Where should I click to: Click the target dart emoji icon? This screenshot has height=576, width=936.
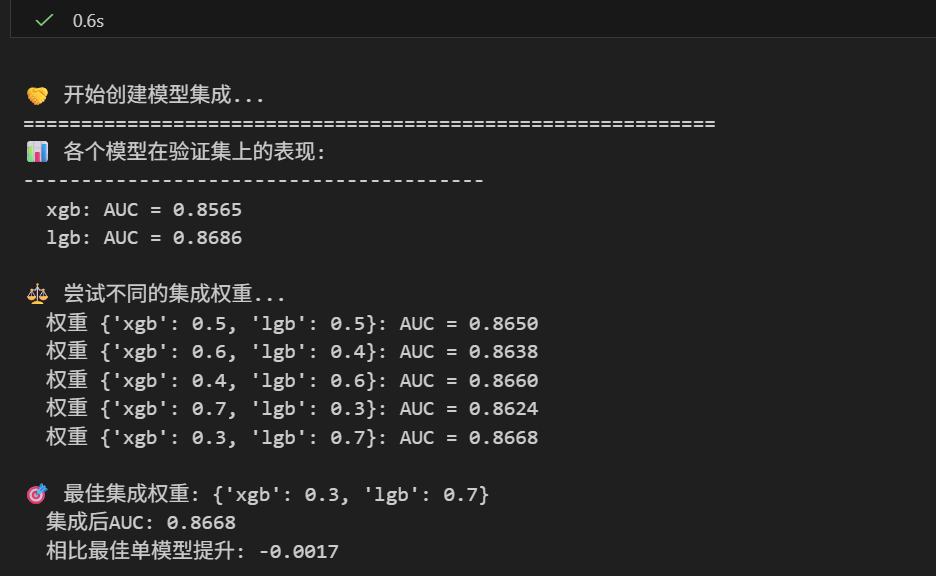[x=37, y=494]
